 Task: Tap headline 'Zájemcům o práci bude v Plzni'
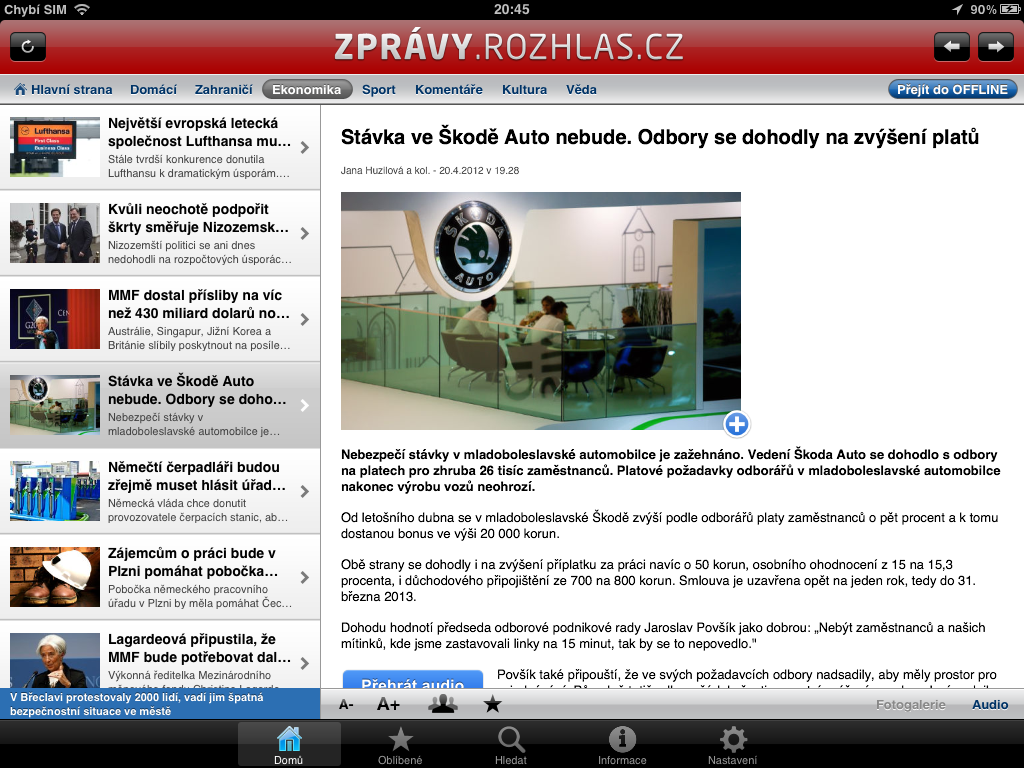193,562
